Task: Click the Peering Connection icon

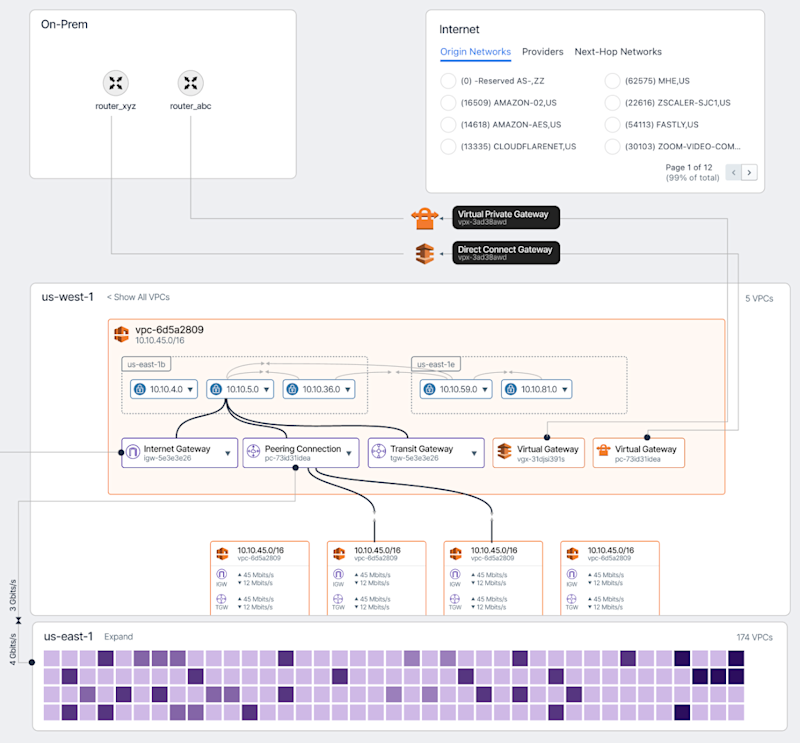Action: [254, 452]
